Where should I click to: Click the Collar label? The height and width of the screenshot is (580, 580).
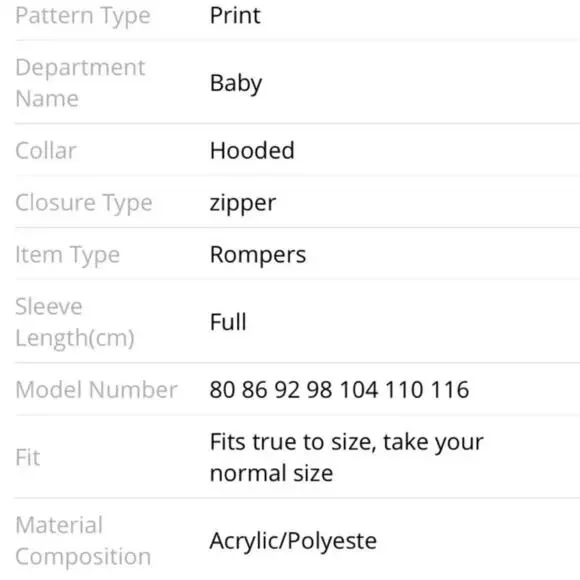click(x=46, y=151)
